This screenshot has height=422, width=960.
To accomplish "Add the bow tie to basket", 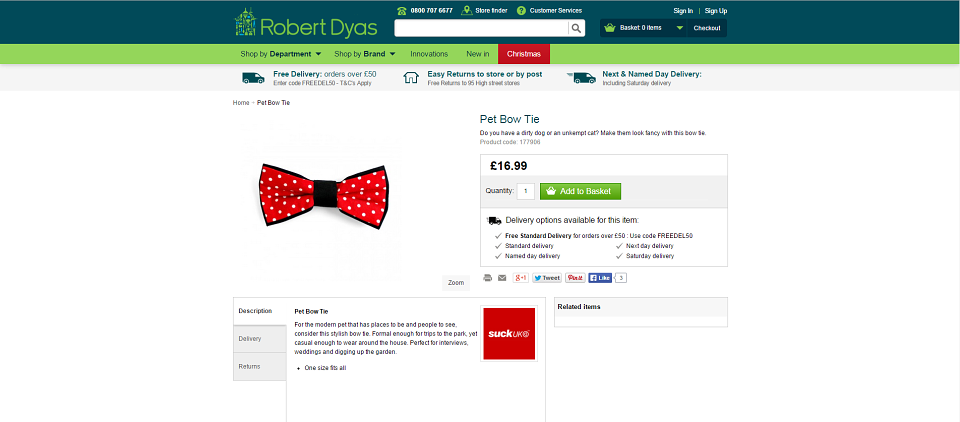I will point(580,191).
